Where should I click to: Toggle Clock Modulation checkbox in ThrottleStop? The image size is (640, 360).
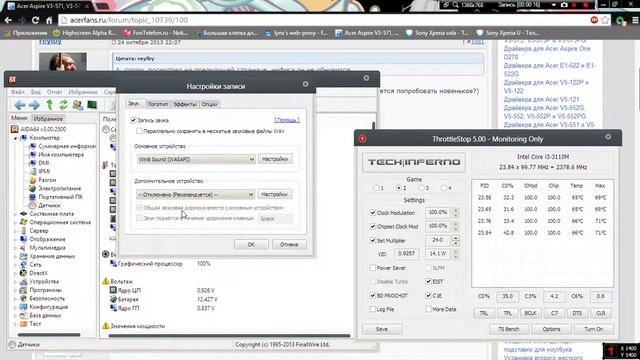click(373, 213)
